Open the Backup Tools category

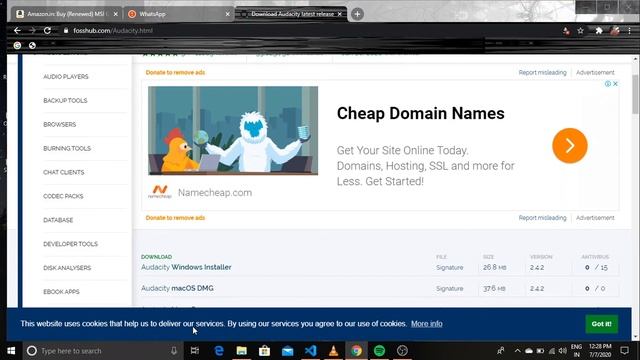click(65, 100)
